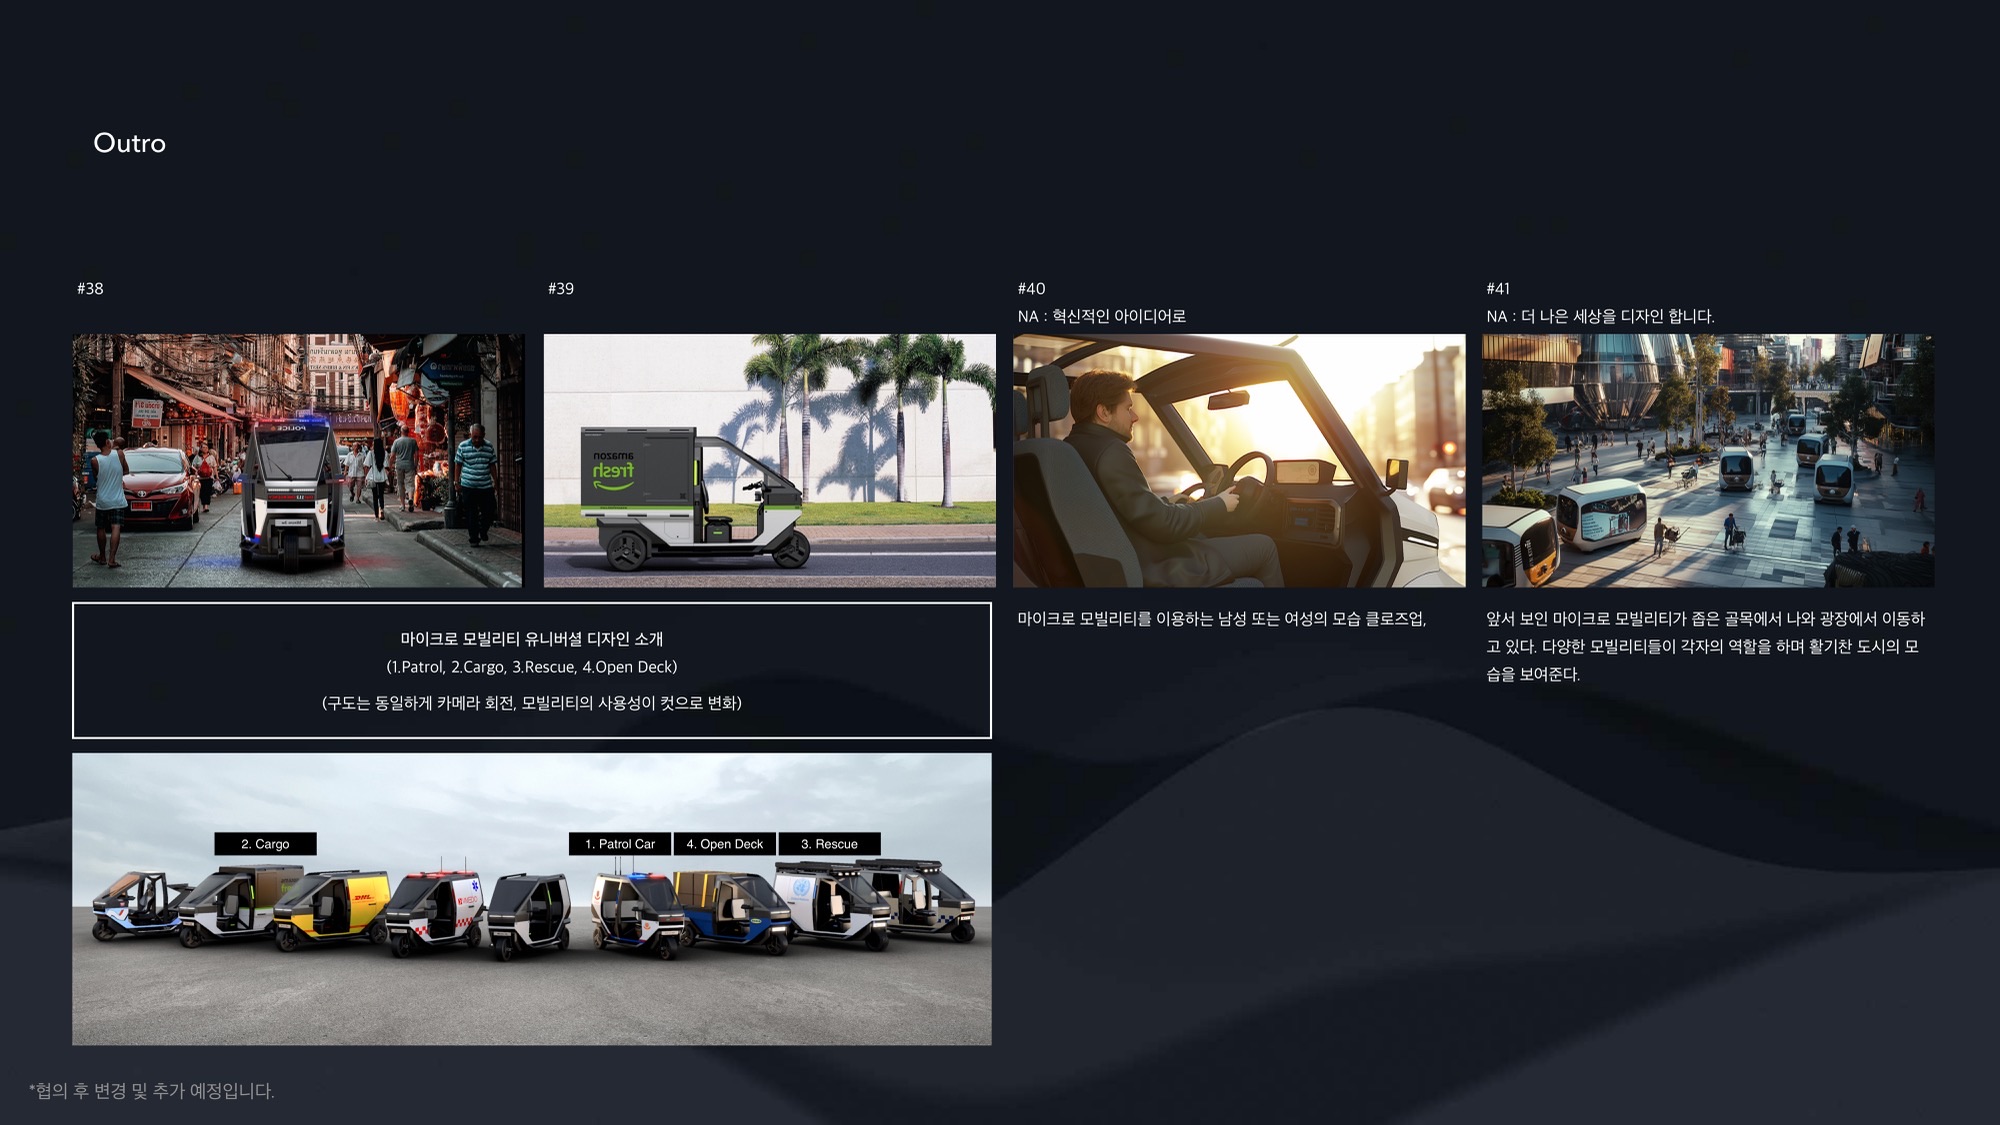
Task: Click narration text '혁신적인 아이디어로'
Action: 1119,316
